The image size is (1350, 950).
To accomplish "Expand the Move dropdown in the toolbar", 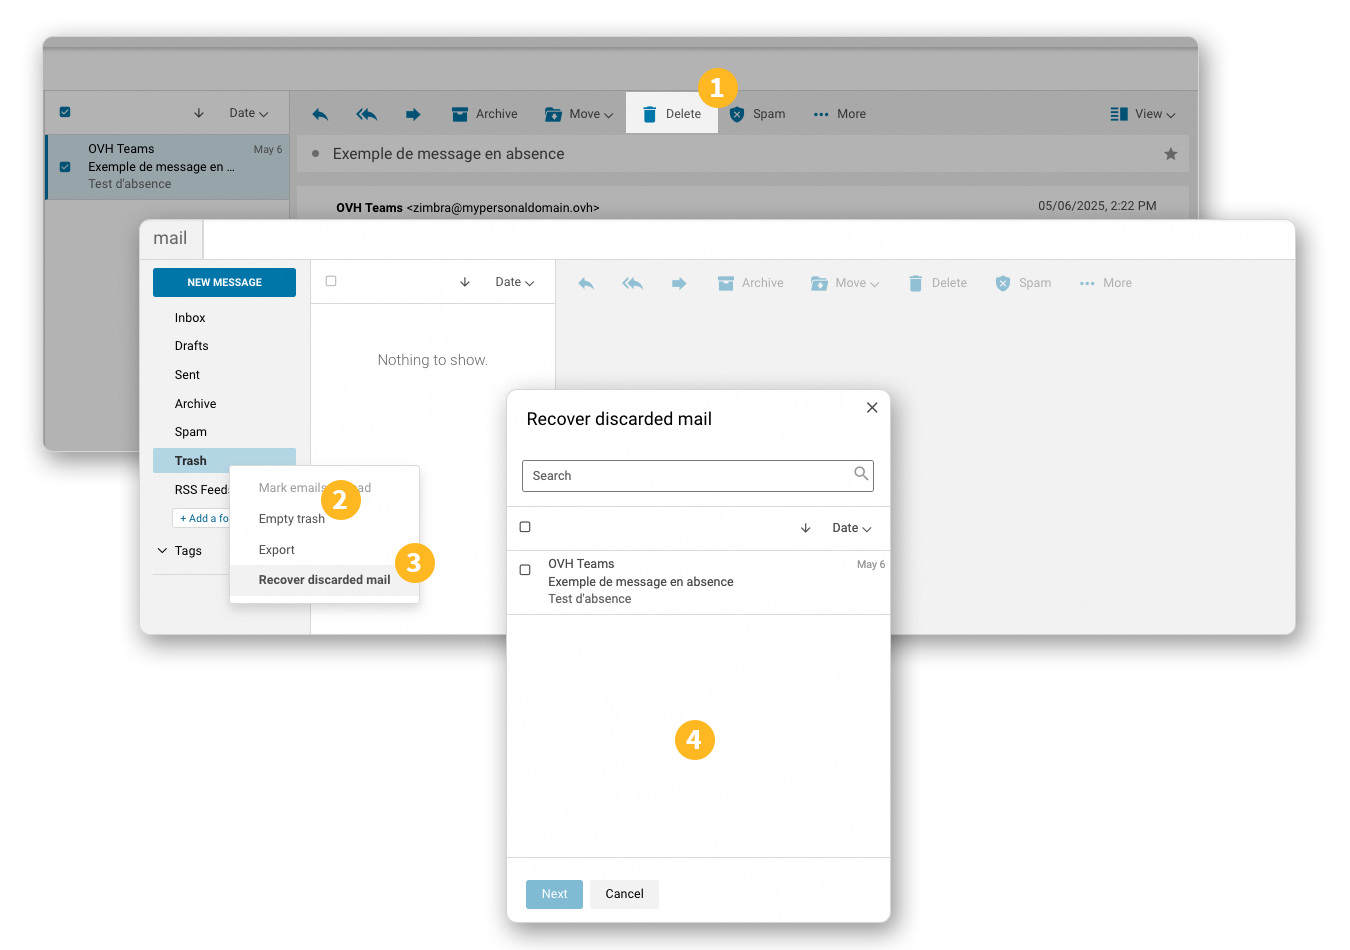I will pos(578,114).
